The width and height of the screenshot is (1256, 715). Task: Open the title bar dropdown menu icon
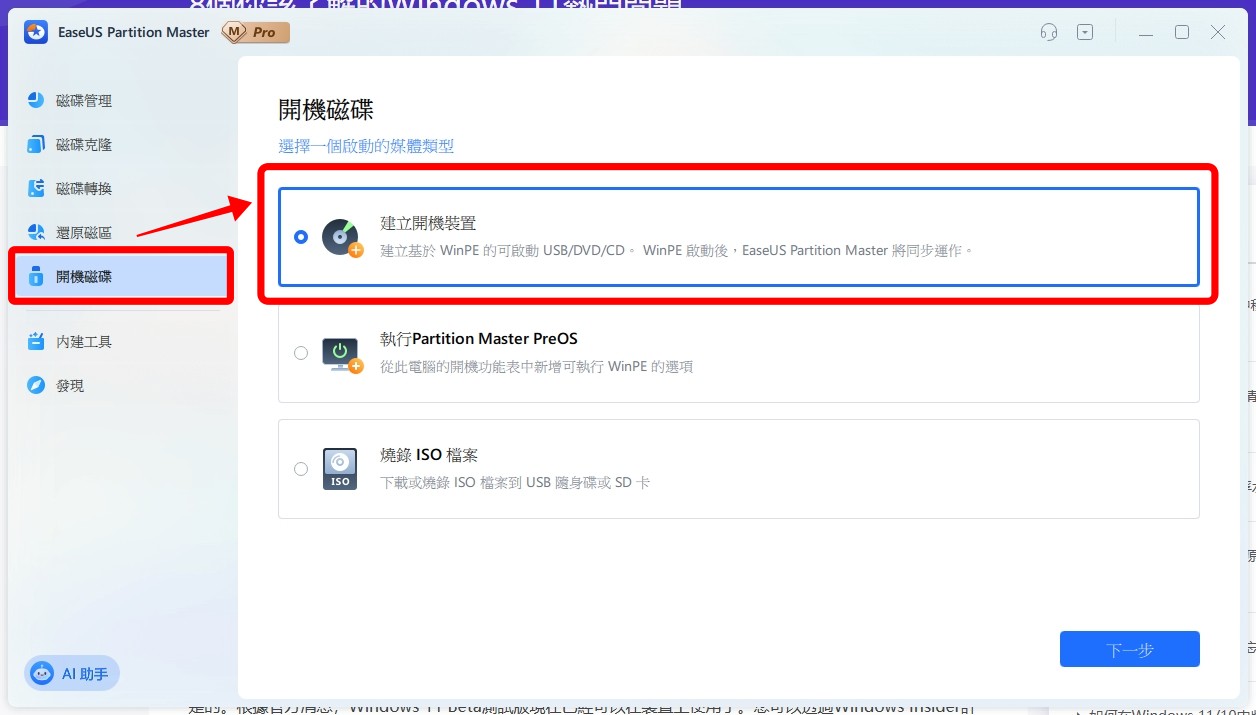tap(1085, 32)
